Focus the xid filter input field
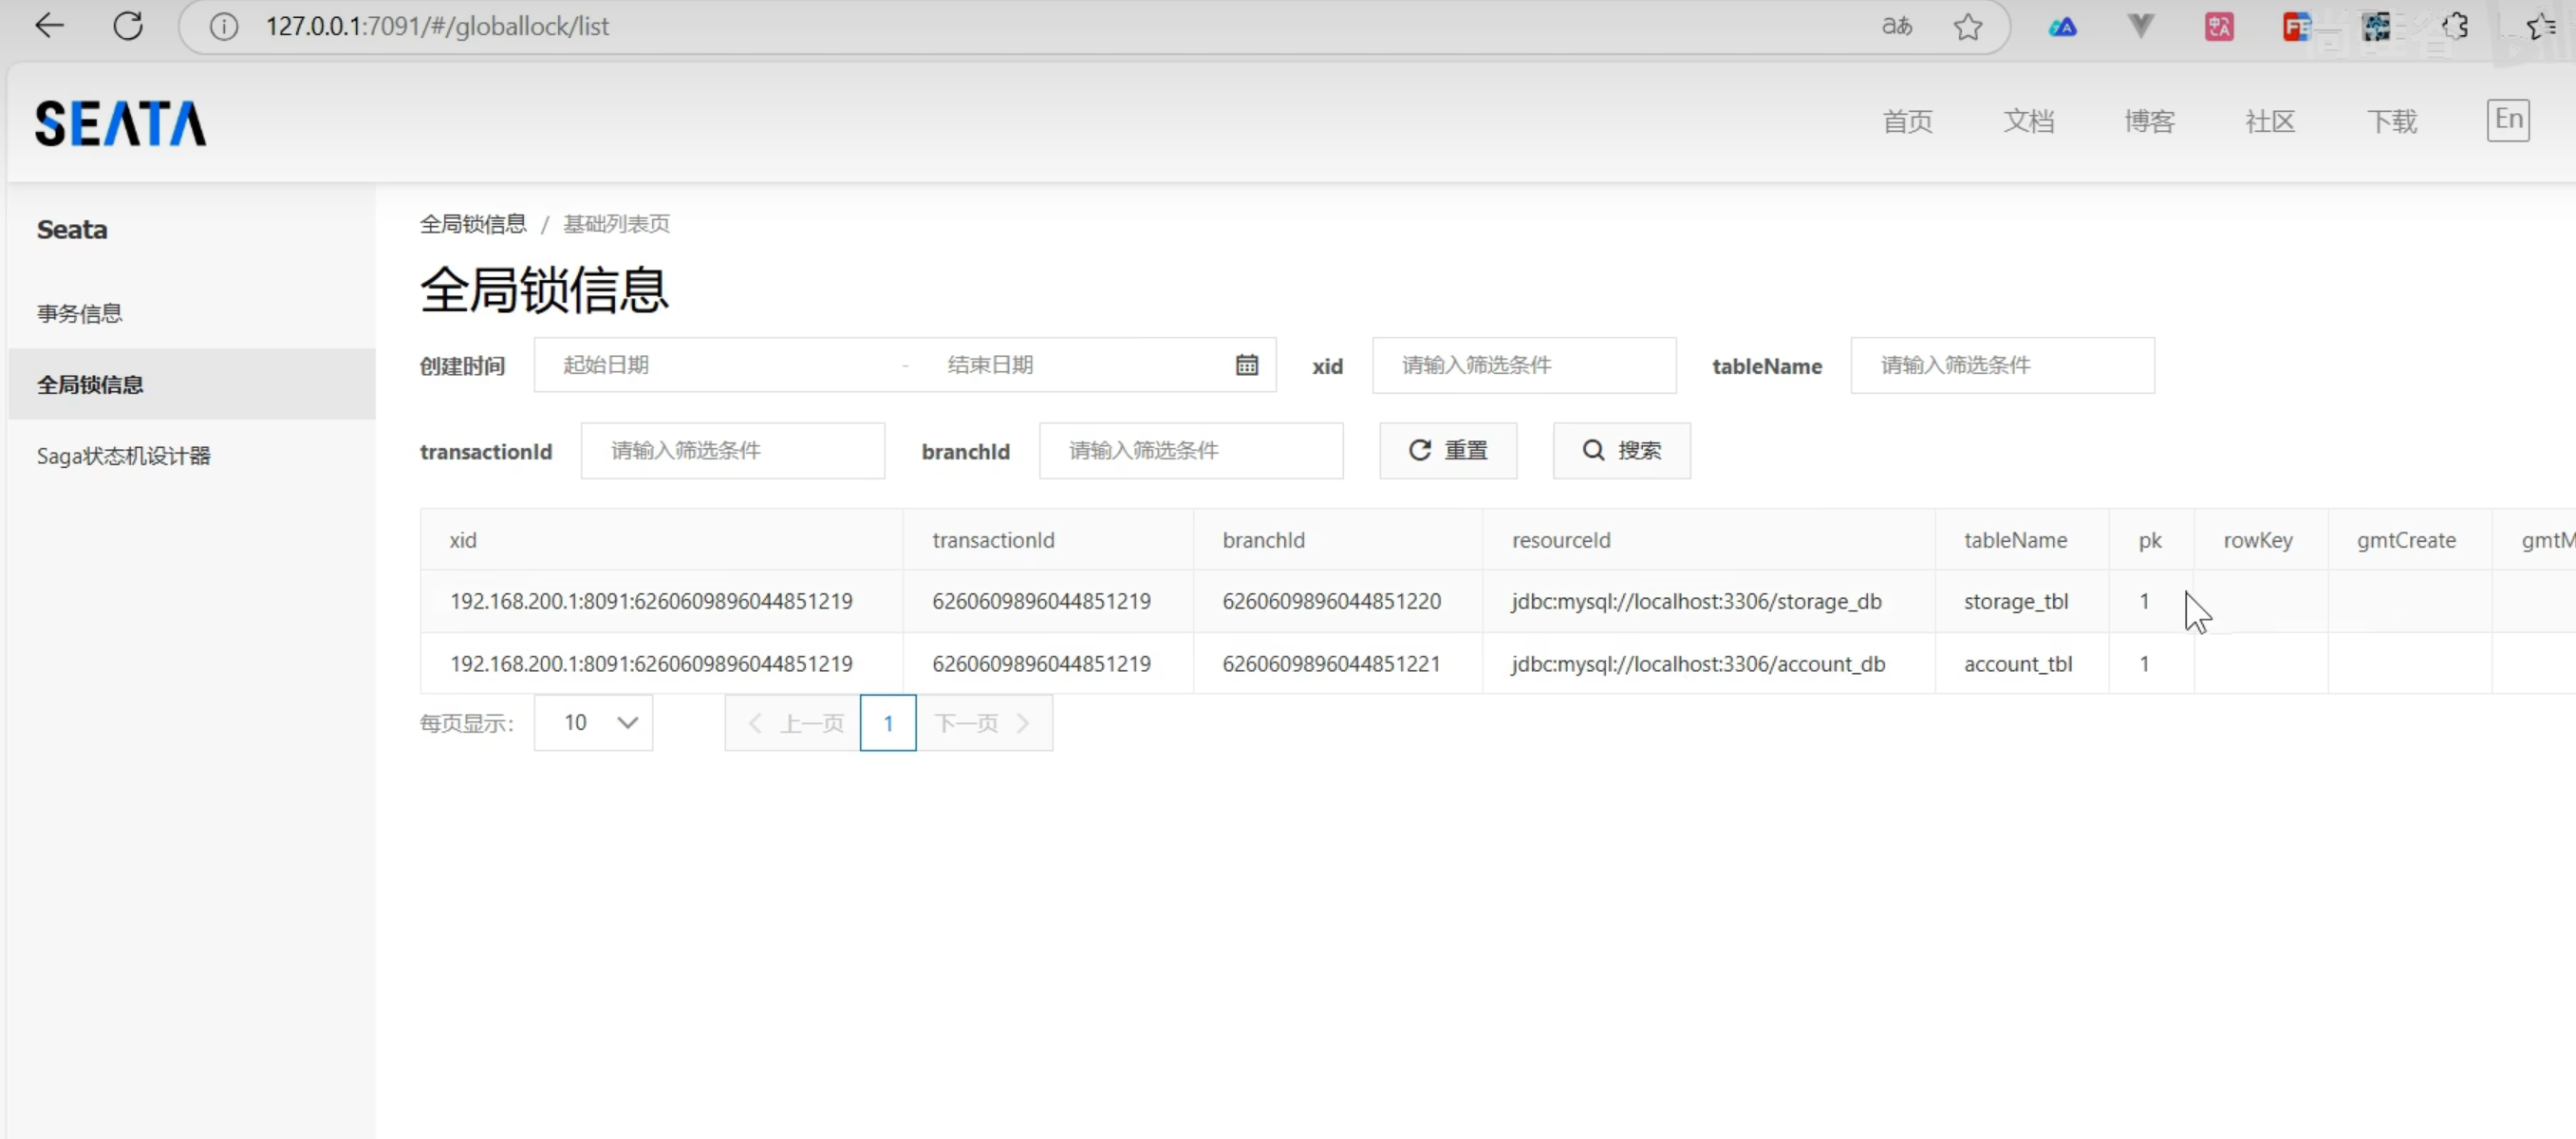 click(x=1523, y=365)
